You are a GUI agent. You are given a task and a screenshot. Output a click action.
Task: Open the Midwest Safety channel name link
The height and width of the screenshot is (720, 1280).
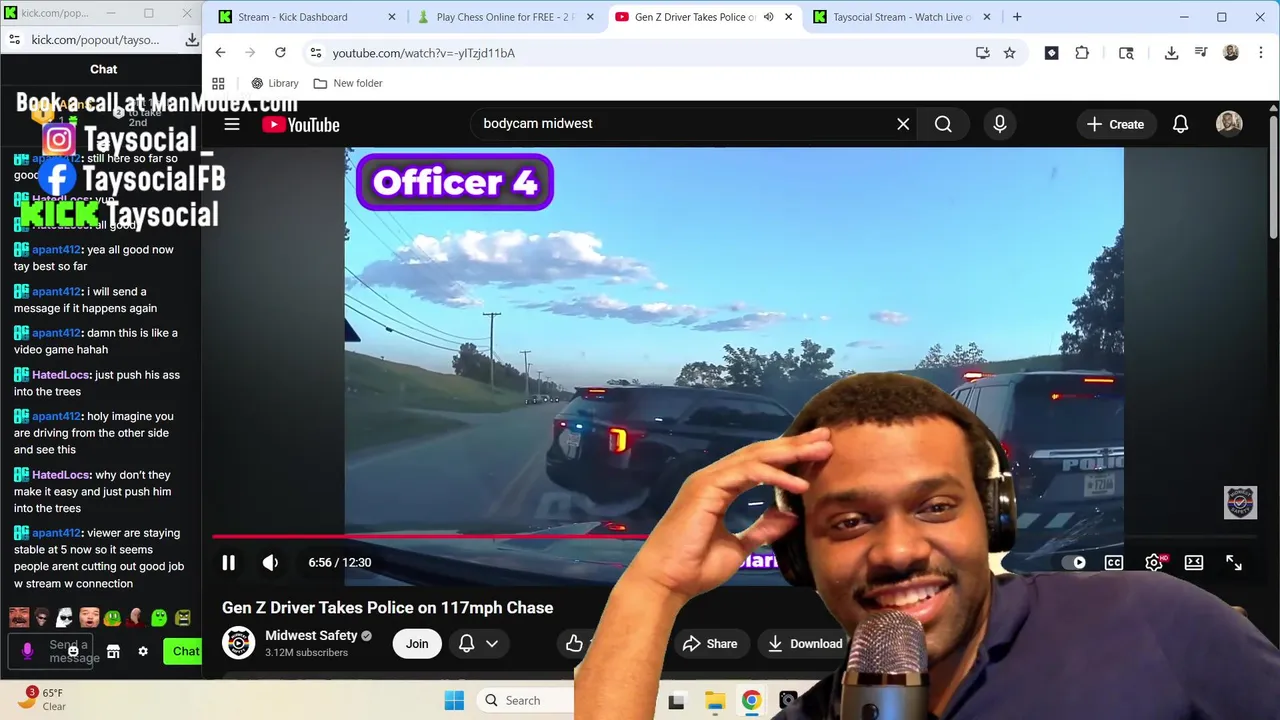pyautogui.click(x=311, y=636)
